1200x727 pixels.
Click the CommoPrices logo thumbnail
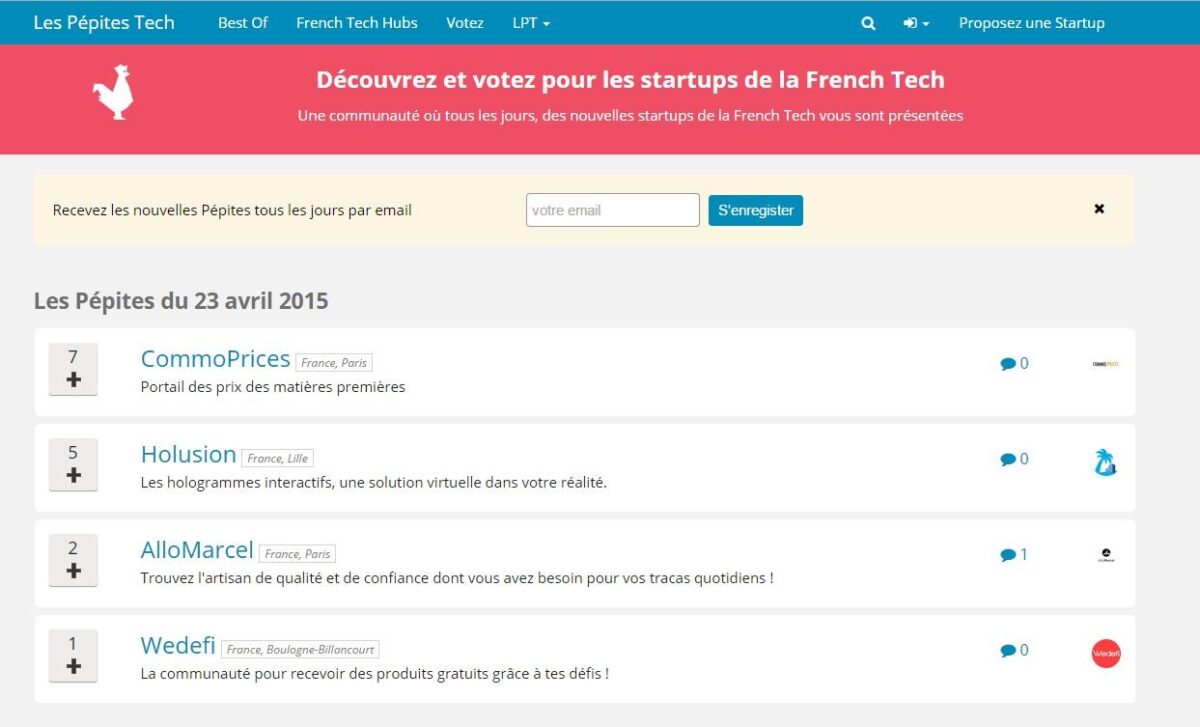click(1105, 364)
